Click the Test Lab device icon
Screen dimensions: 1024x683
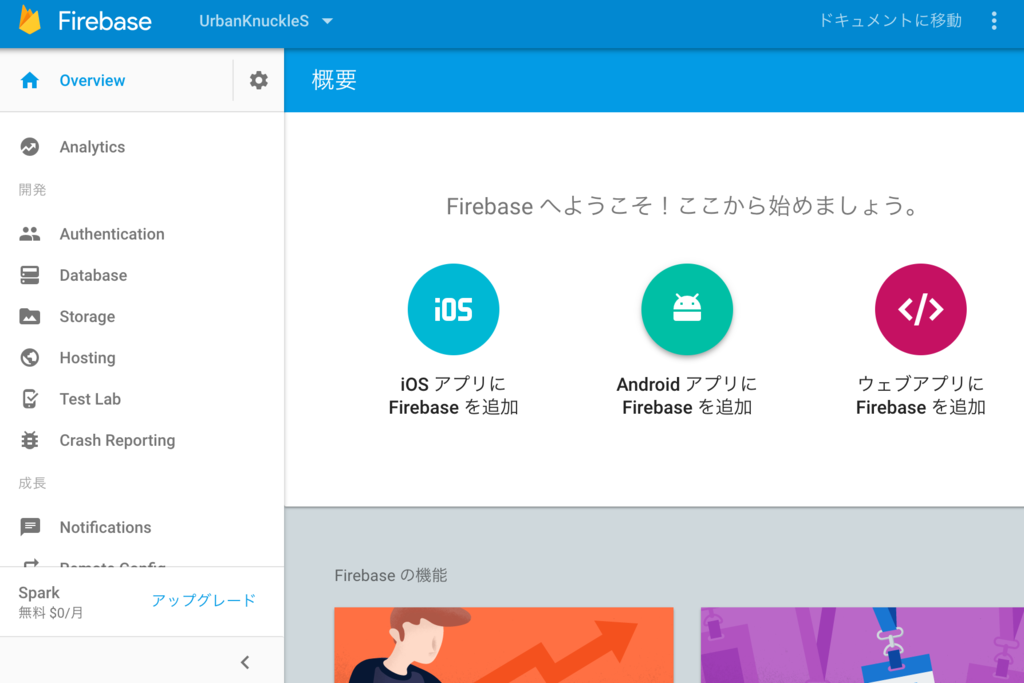click(29, 399)
